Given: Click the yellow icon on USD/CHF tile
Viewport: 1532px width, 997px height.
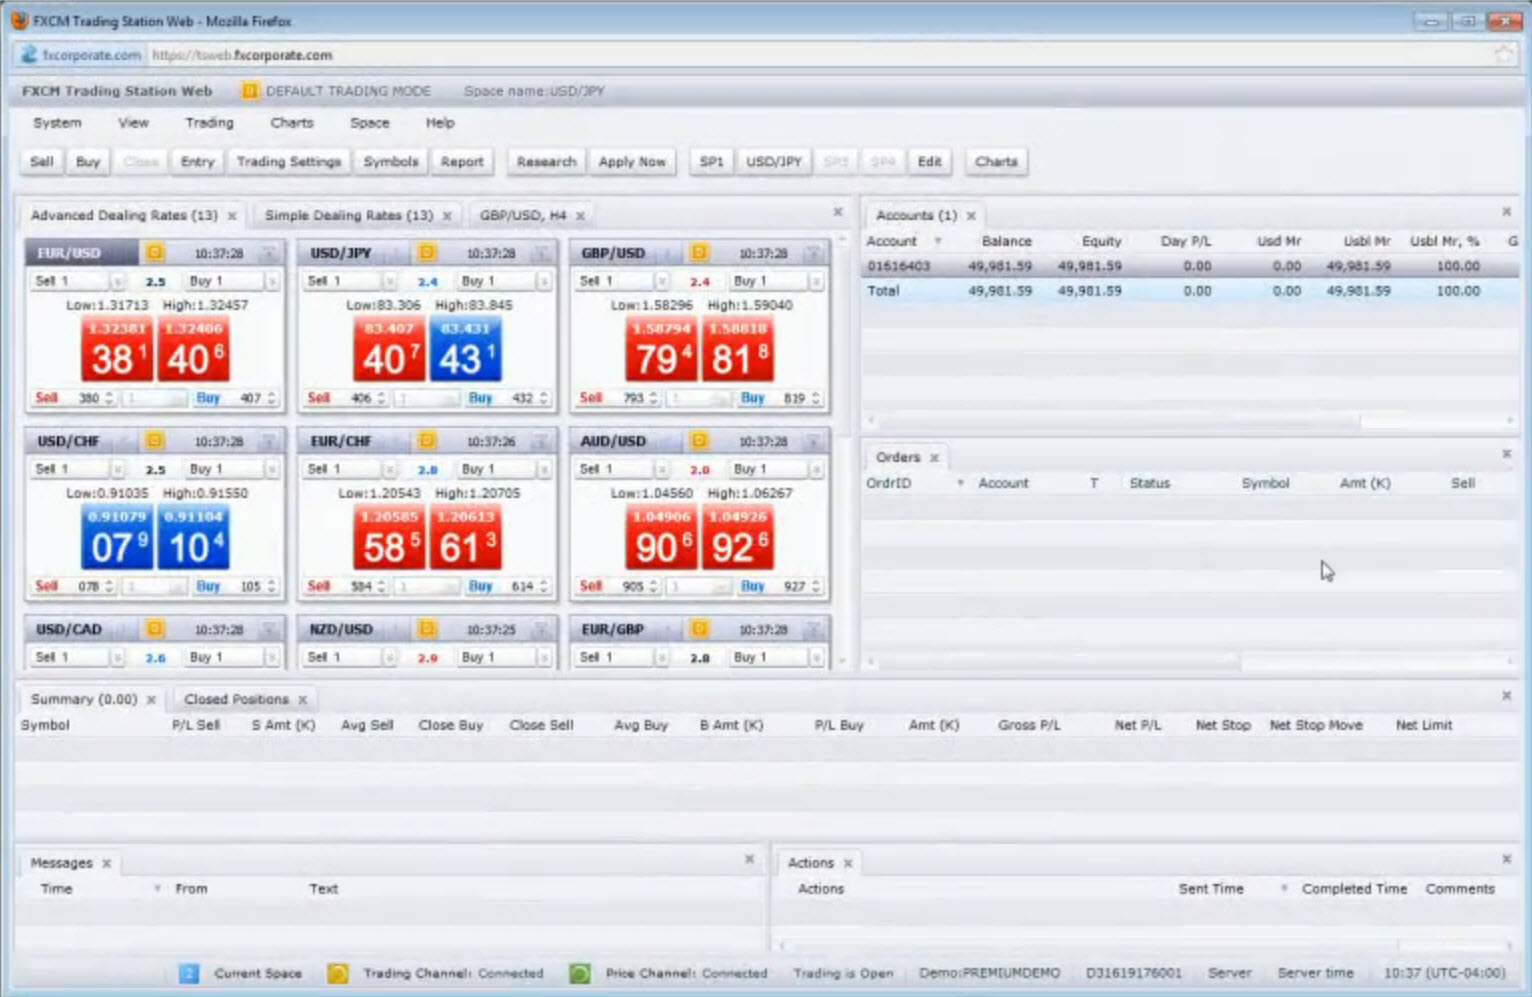Looking at the screenshot, I should 154,440.
